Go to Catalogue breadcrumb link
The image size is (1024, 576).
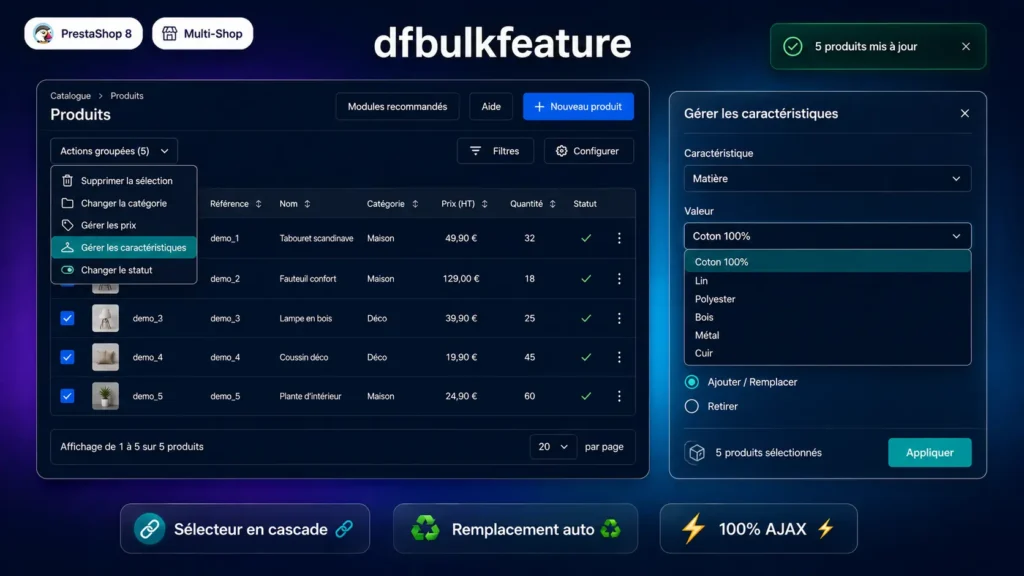click(x=71, y=96)
